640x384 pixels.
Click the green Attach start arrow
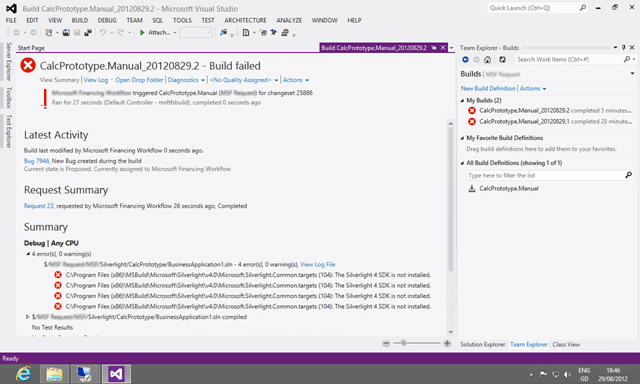point(142,33)
